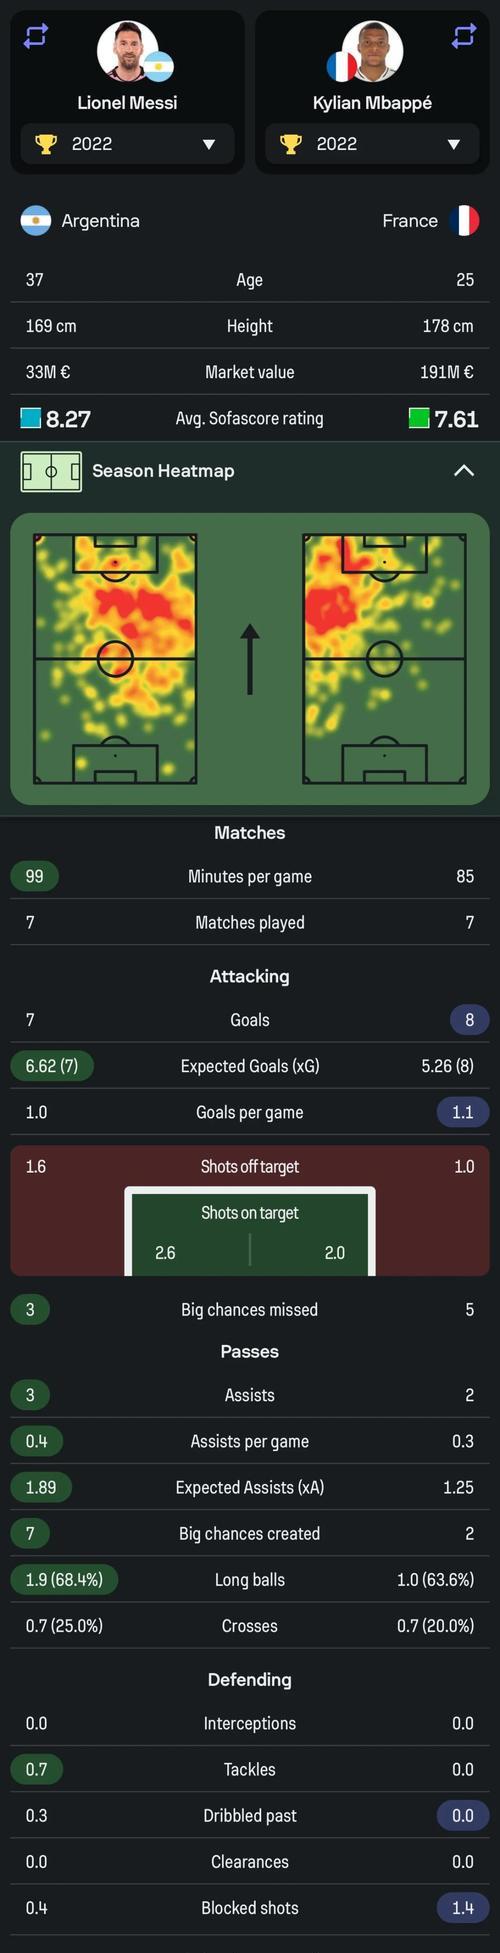The image size is (500, 1953).
Task: Click Messi's blue 8.27 rating square
Action: (30, 418)
